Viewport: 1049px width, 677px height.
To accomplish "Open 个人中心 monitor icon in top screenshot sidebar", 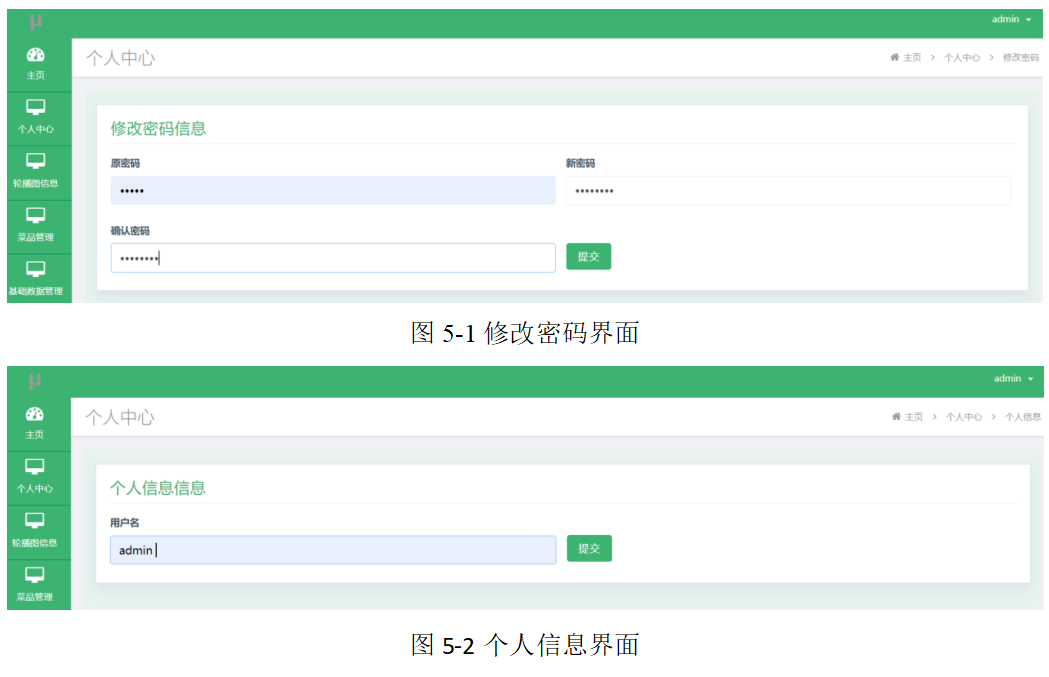I will [x=35, y=107].
